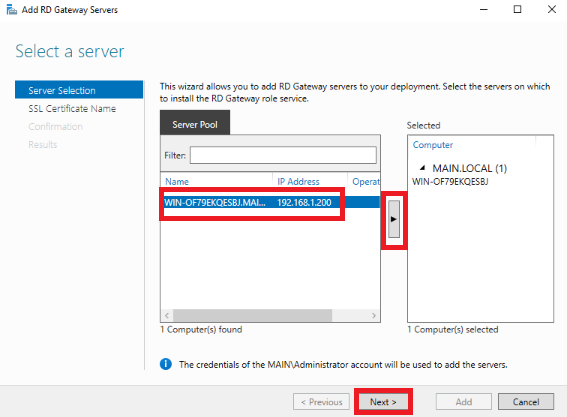The image size is (567, 417).
Task: Select the WIN-OF79EKQESBJ.MAI... server pool row
Action: pos(270,202)
